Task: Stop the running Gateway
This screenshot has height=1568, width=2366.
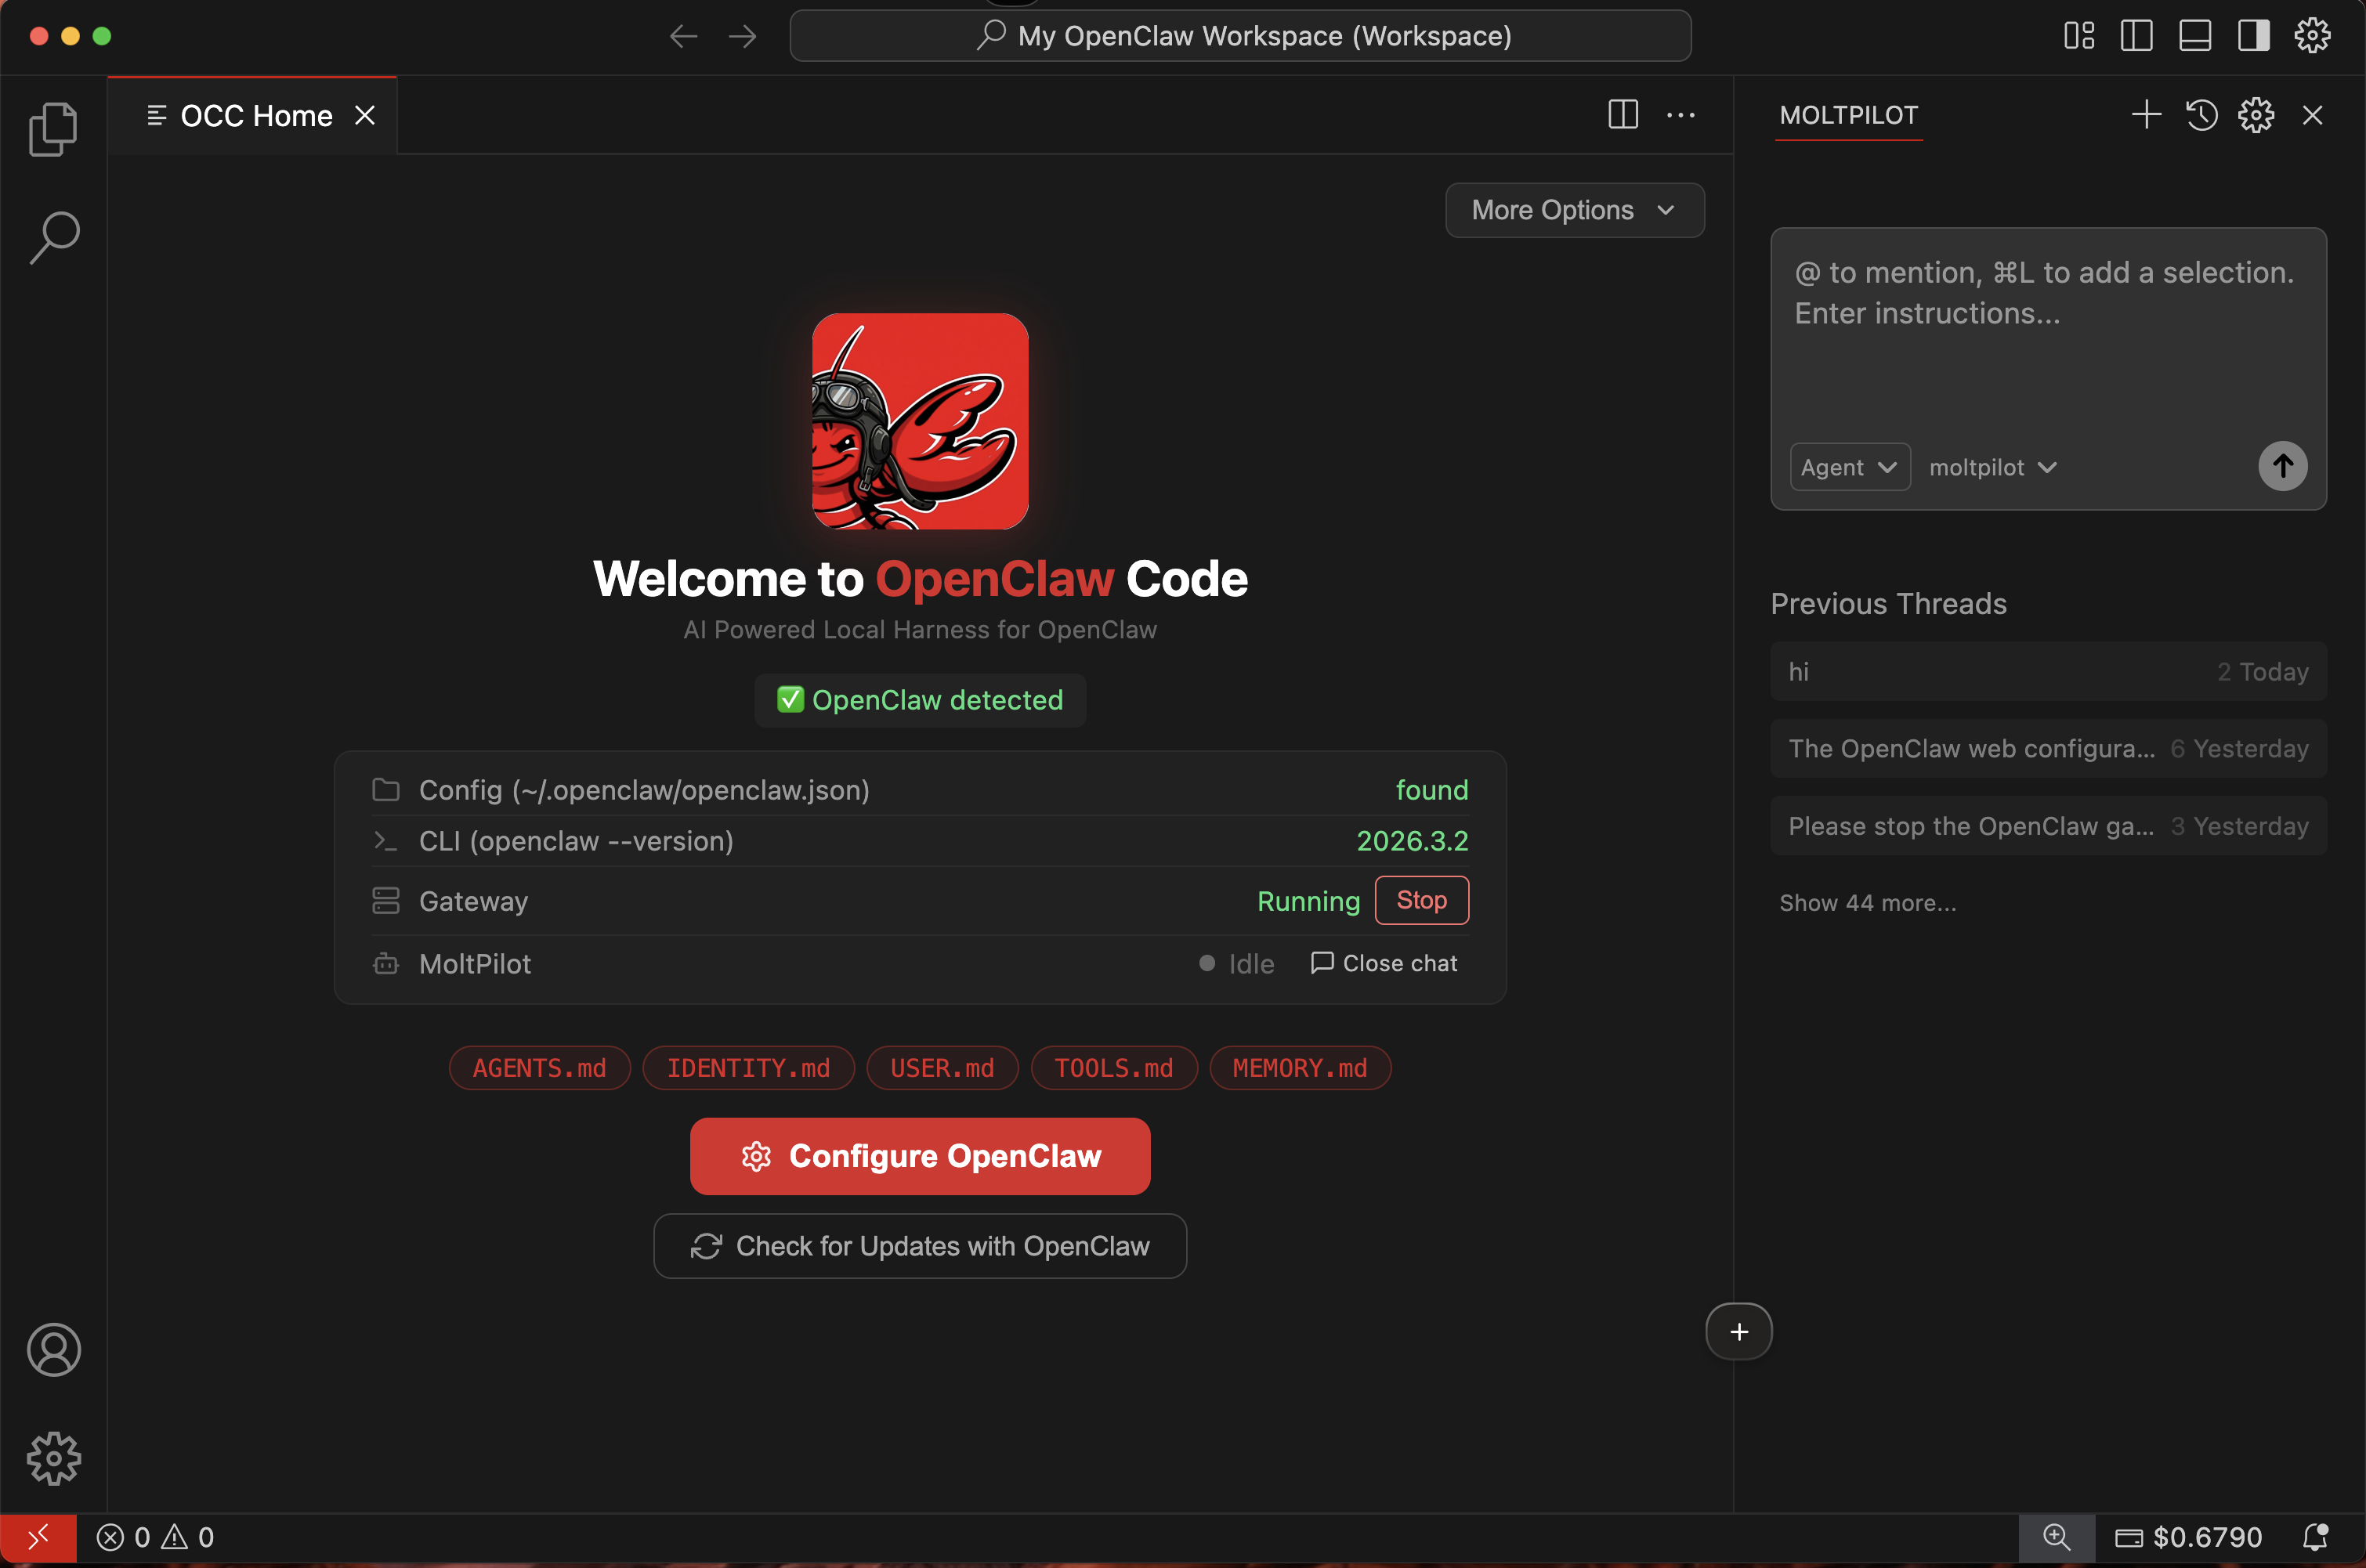Action: (1421, 900)
